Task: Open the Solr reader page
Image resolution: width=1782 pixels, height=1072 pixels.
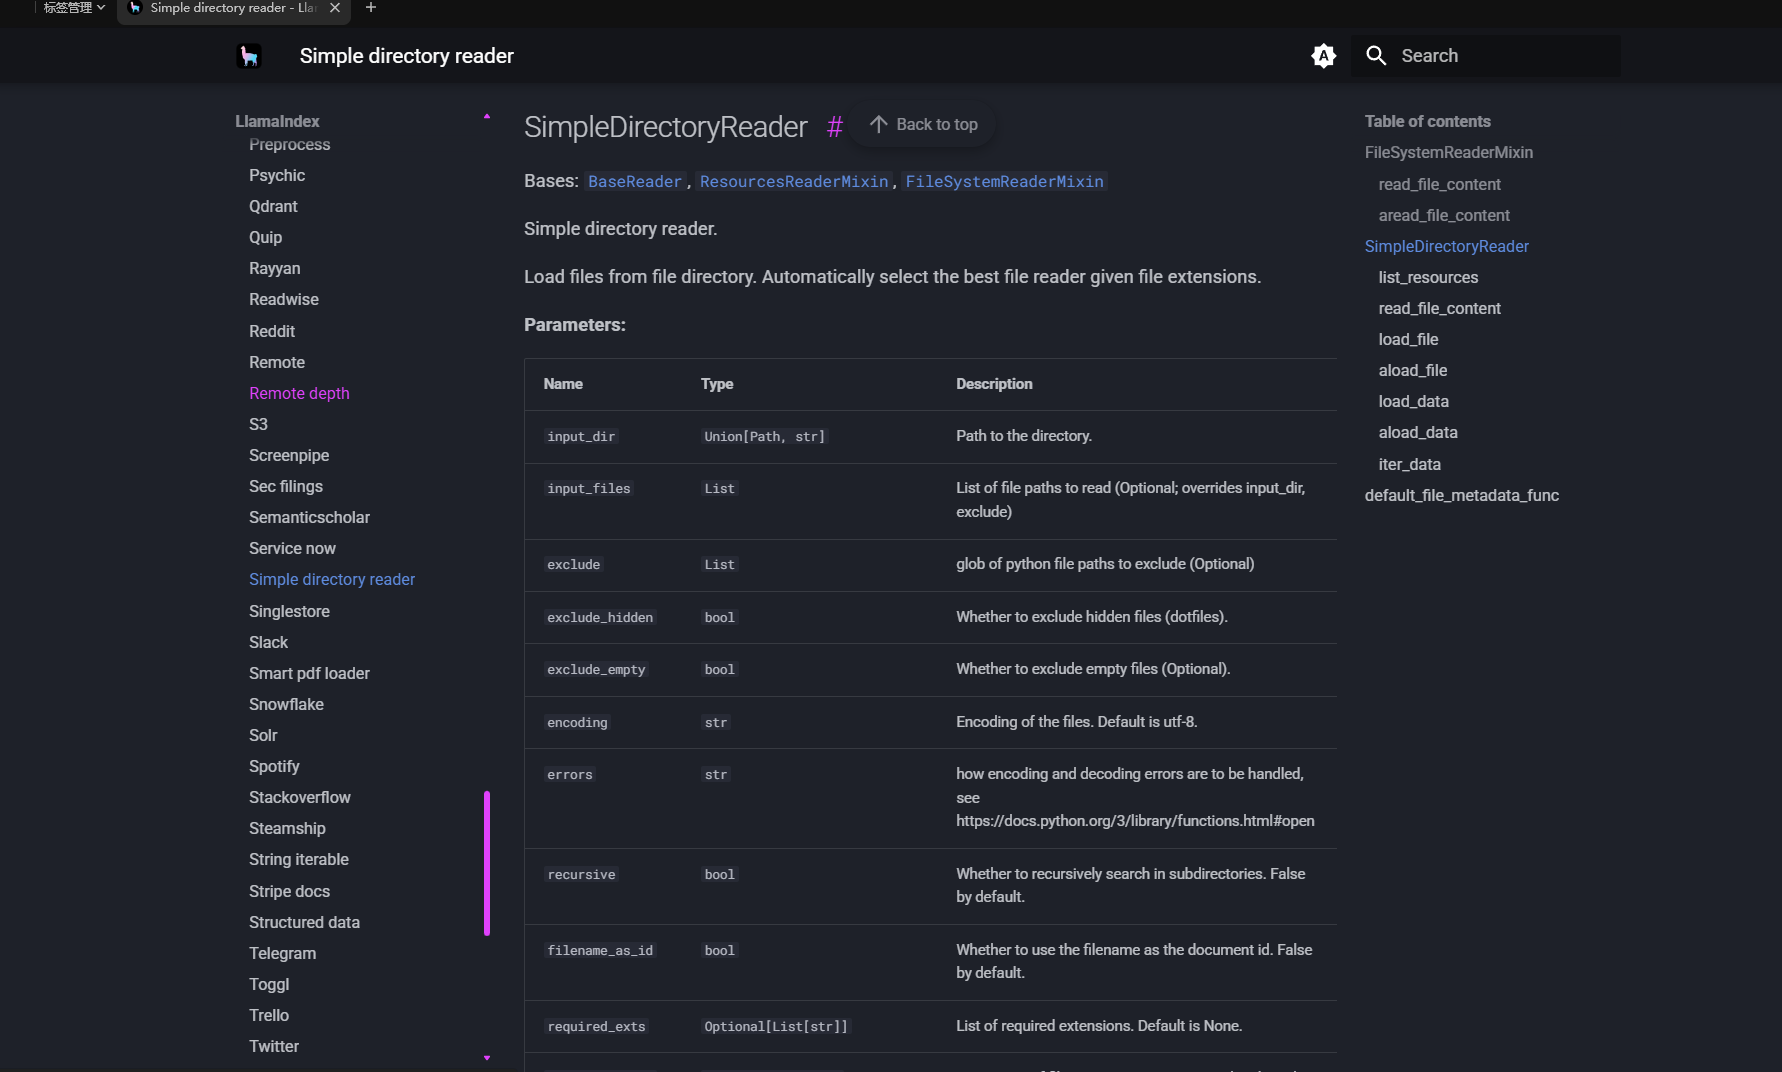Action: click(x=263, y=735)
